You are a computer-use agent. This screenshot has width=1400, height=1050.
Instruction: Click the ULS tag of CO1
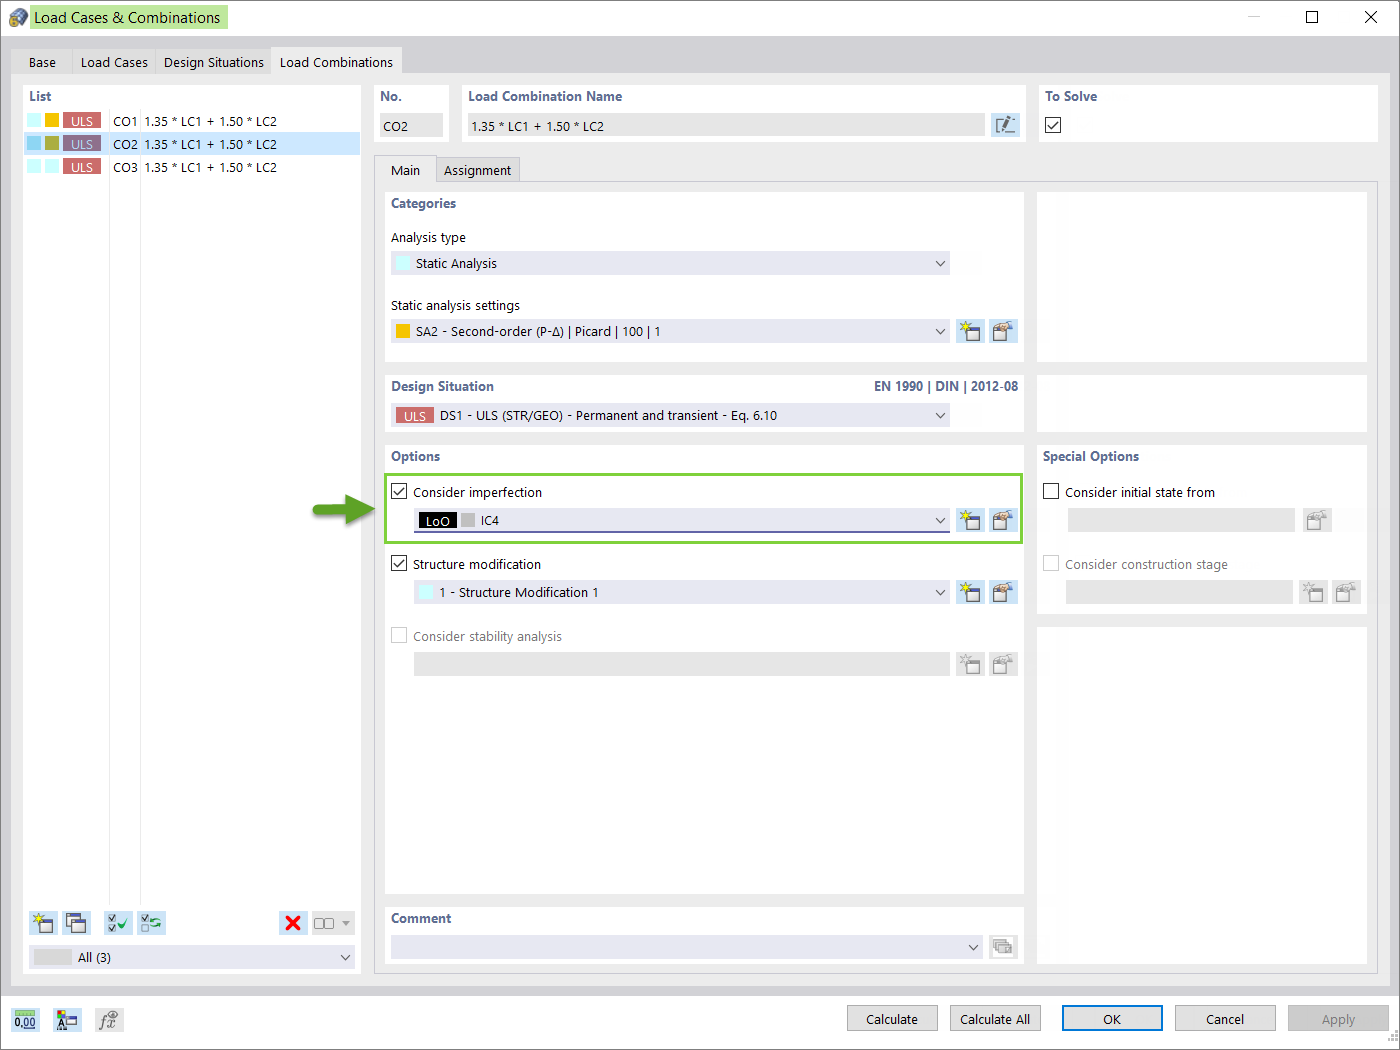(82, 121)
